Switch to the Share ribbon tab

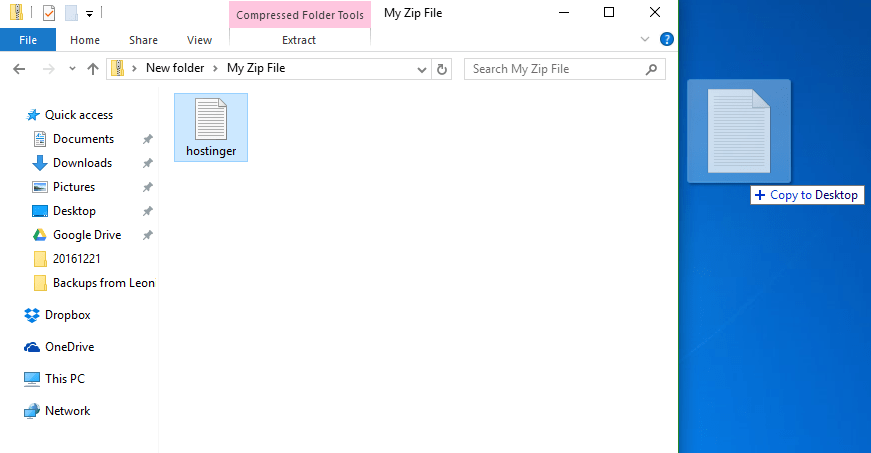(143, 40)
